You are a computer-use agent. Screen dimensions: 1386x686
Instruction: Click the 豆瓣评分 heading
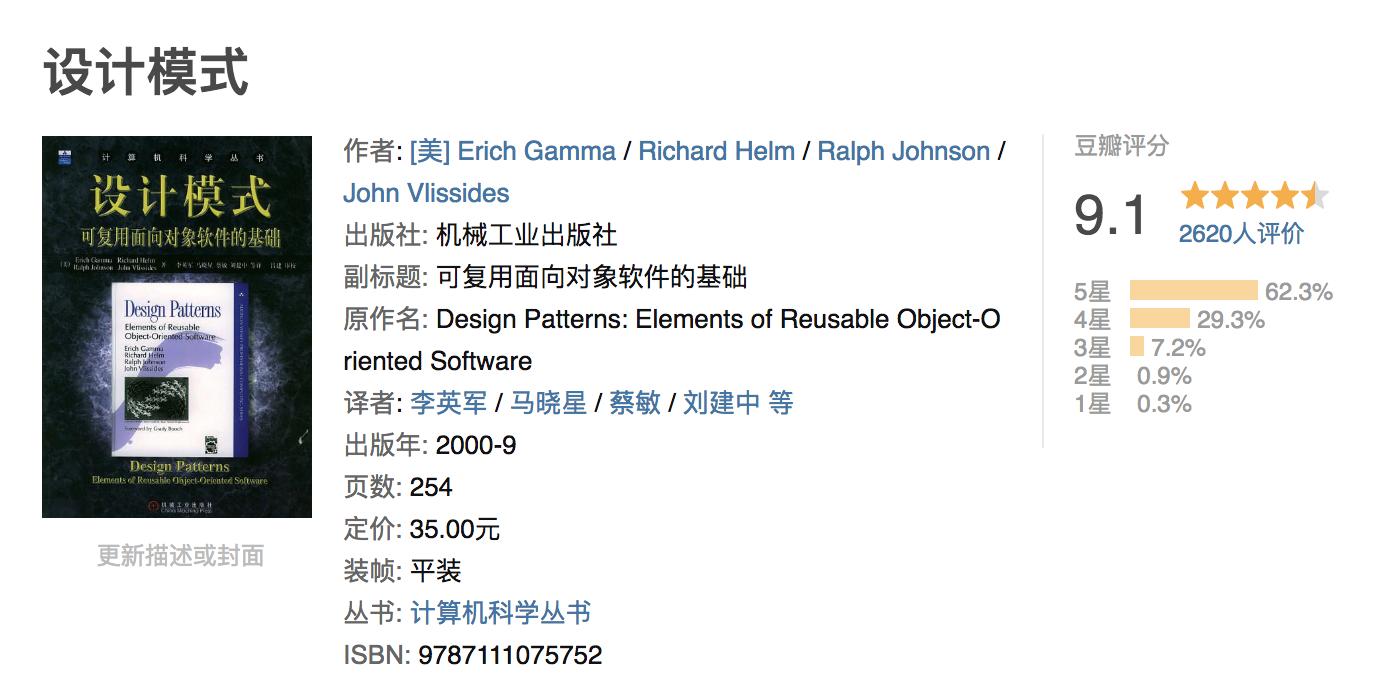(x=1121, y=147)
